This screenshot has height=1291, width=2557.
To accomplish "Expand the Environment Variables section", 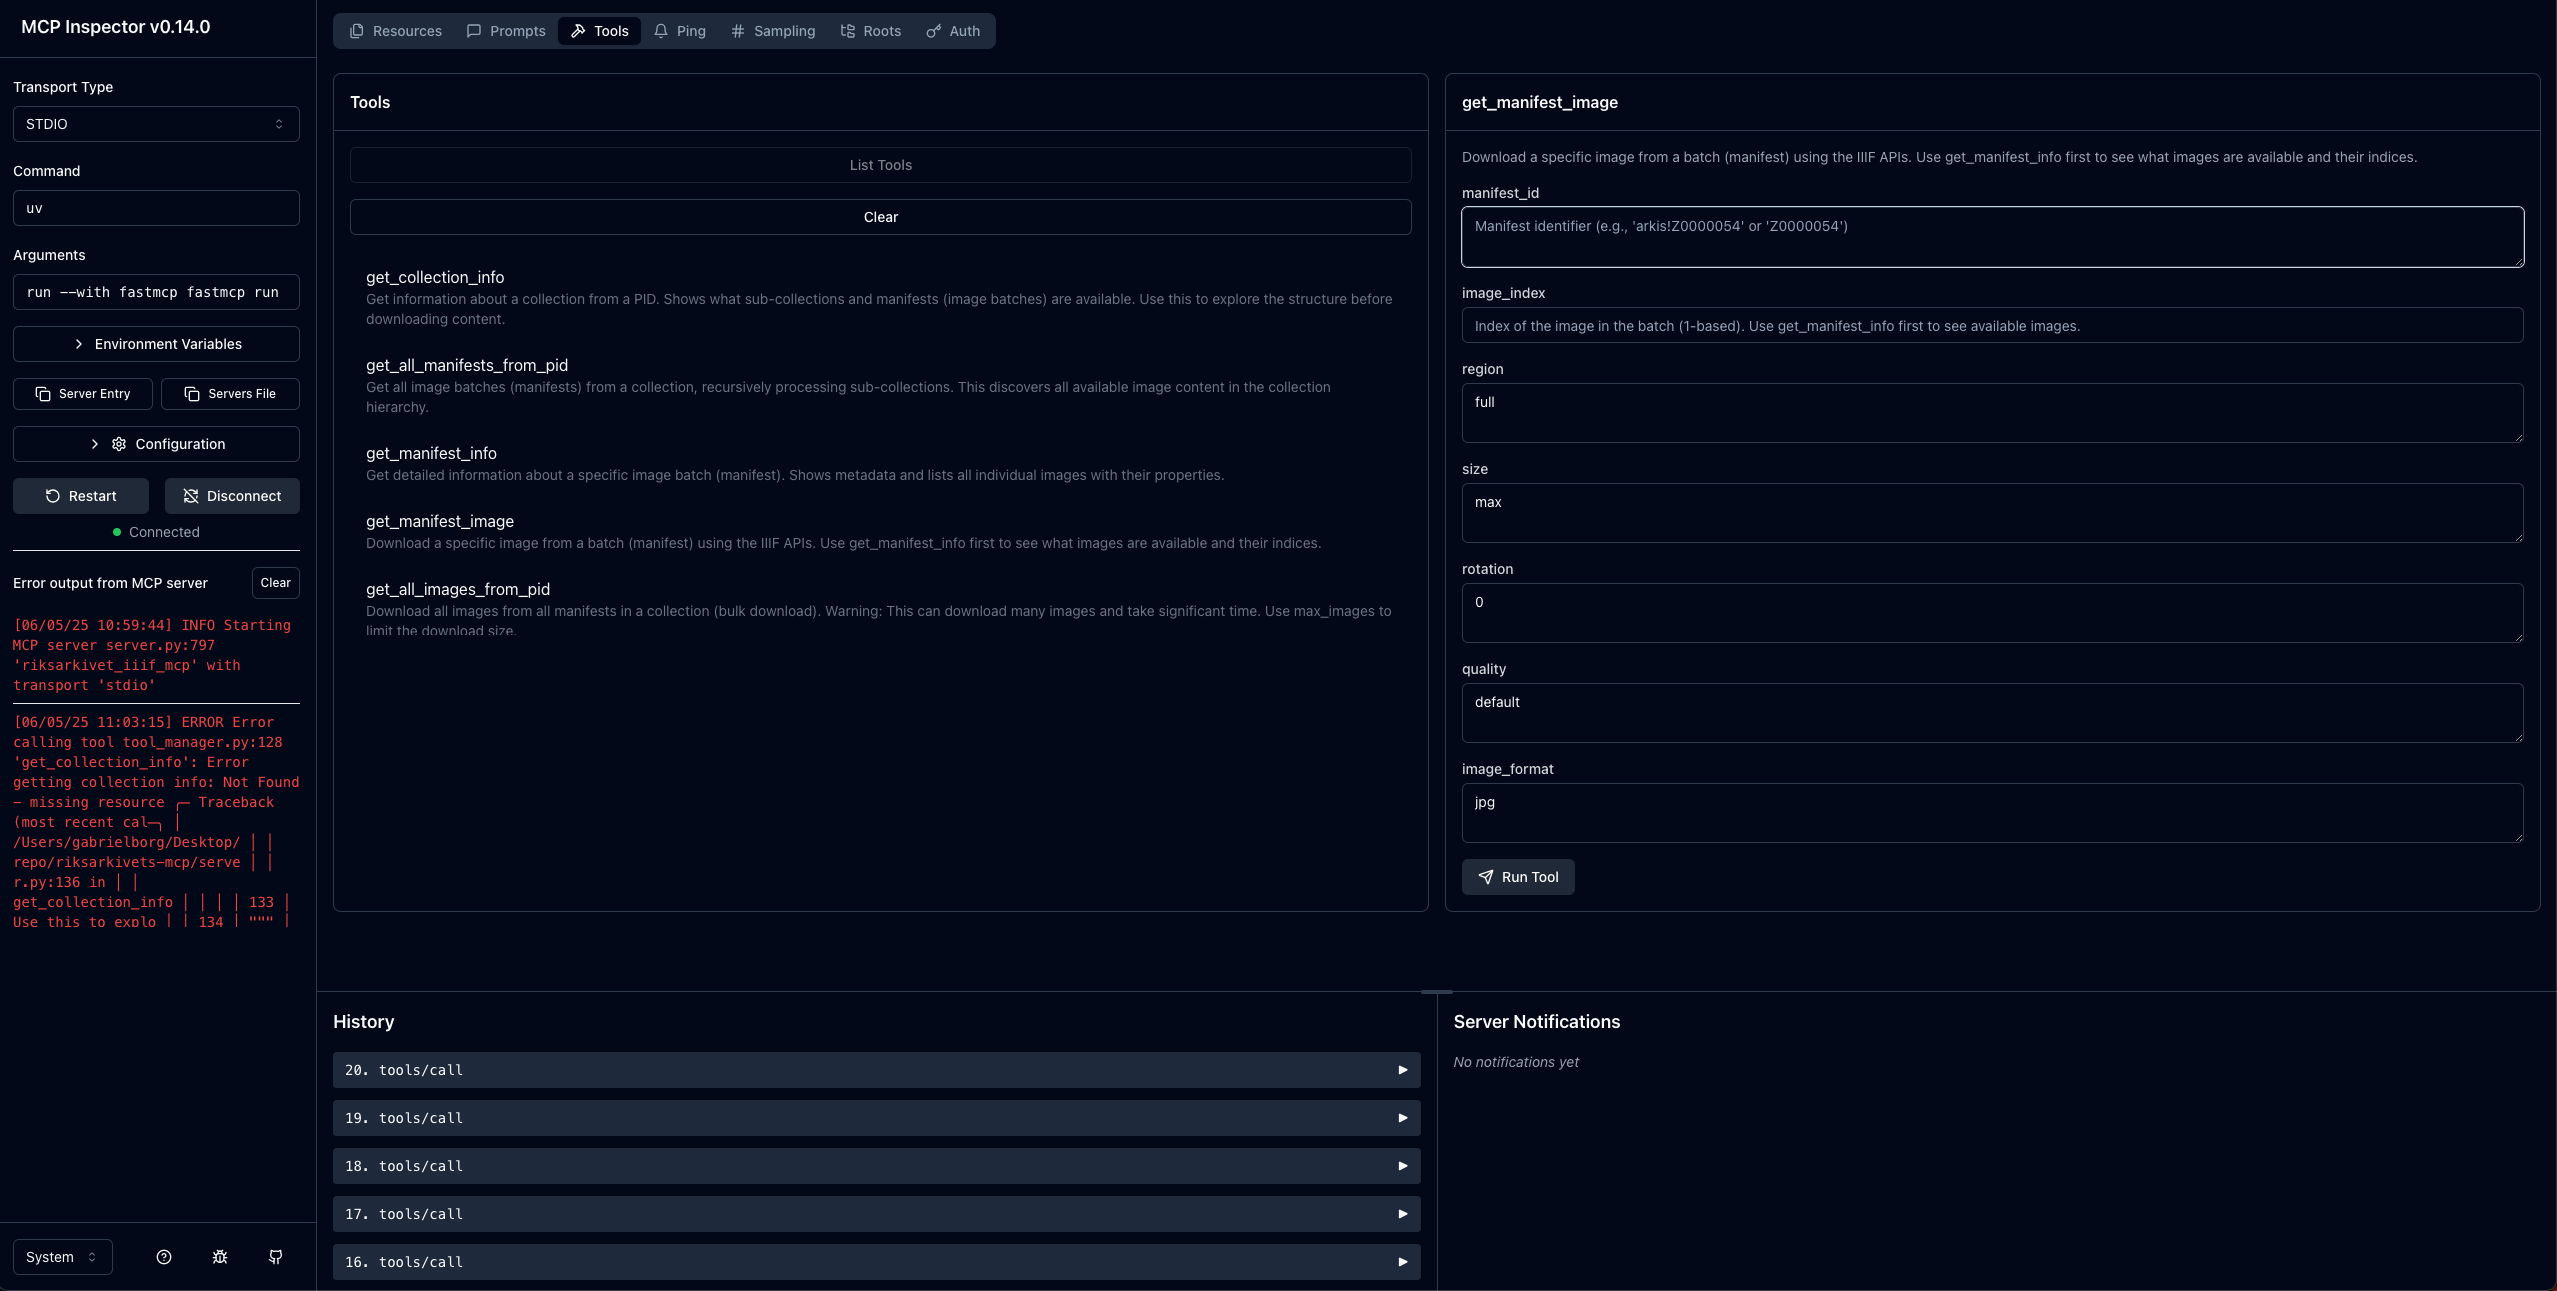I will click(156, 344).
